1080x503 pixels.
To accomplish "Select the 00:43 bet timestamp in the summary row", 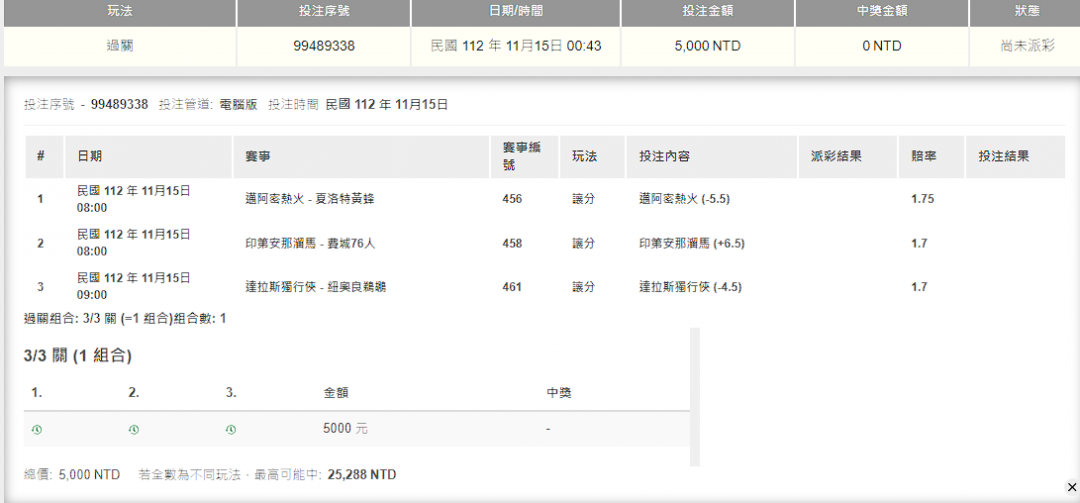I will click(516, 47).
